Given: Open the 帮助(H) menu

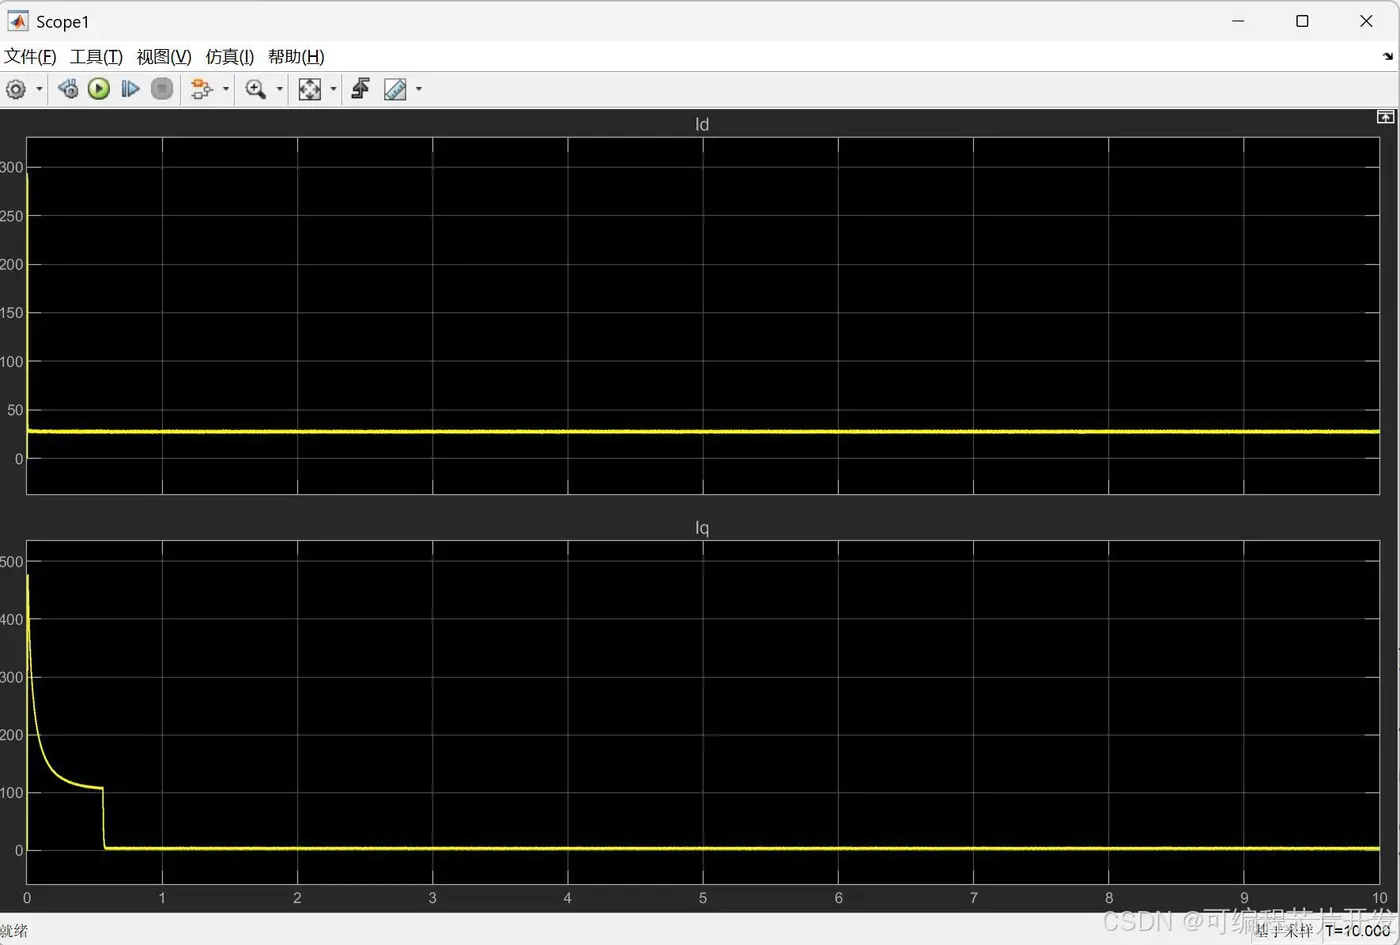Looking at the screenshot, I should point(296,57).
